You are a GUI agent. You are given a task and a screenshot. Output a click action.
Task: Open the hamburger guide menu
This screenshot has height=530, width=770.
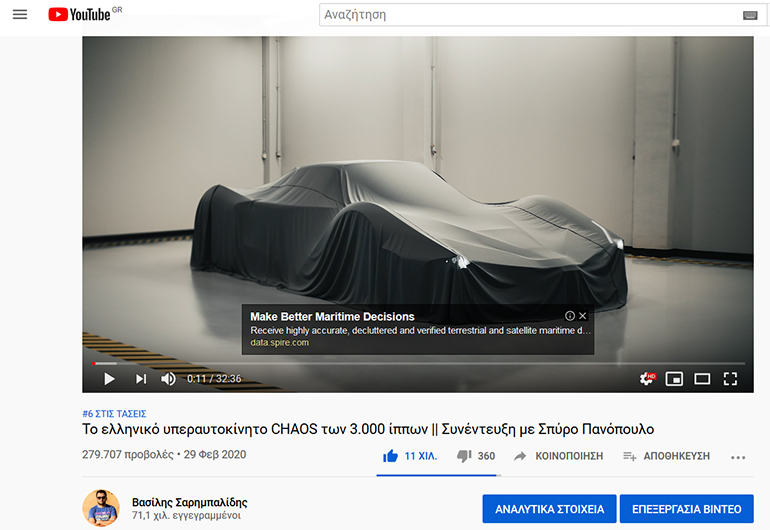20,15
